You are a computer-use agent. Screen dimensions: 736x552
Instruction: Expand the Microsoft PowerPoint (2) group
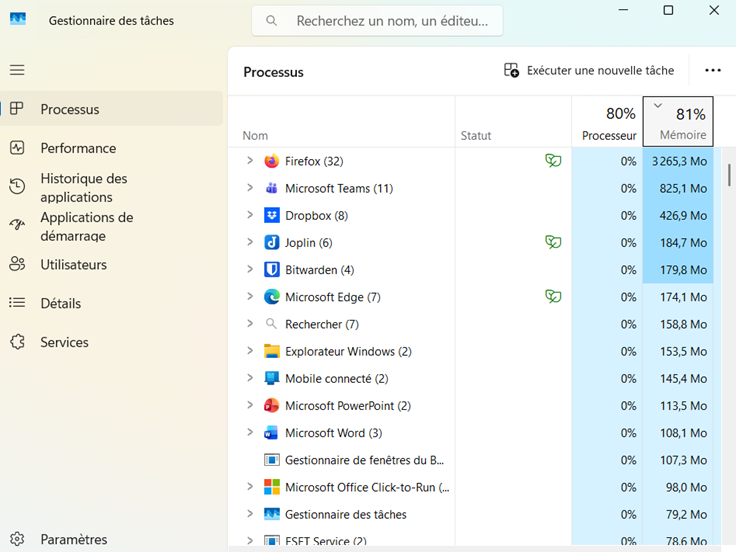[x=250, y=405]
